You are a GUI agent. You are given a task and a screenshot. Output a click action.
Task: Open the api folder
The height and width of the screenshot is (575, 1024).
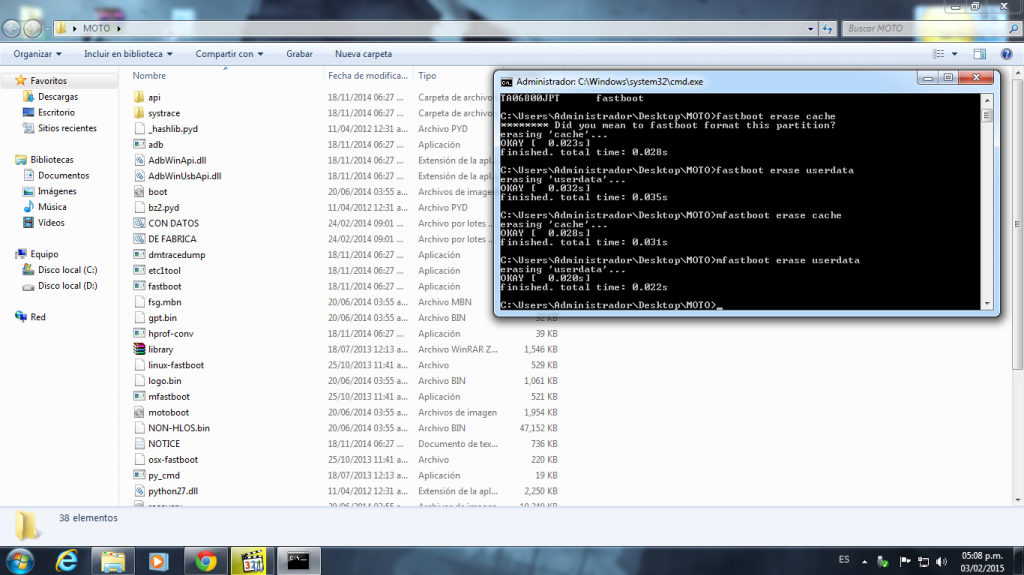tap(154, 97)
